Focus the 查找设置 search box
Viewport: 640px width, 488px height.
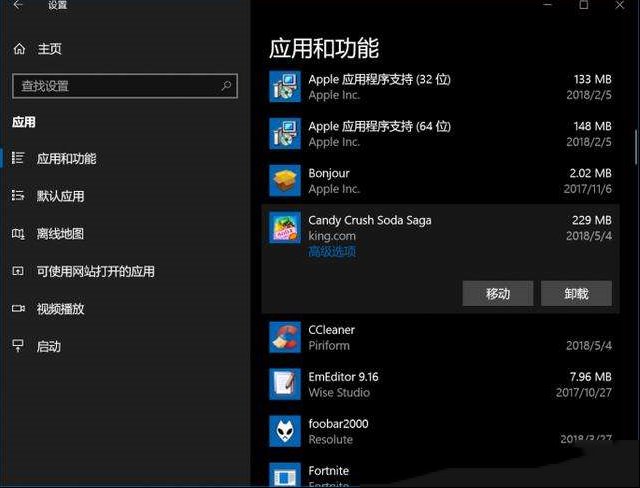coord(125,86)
